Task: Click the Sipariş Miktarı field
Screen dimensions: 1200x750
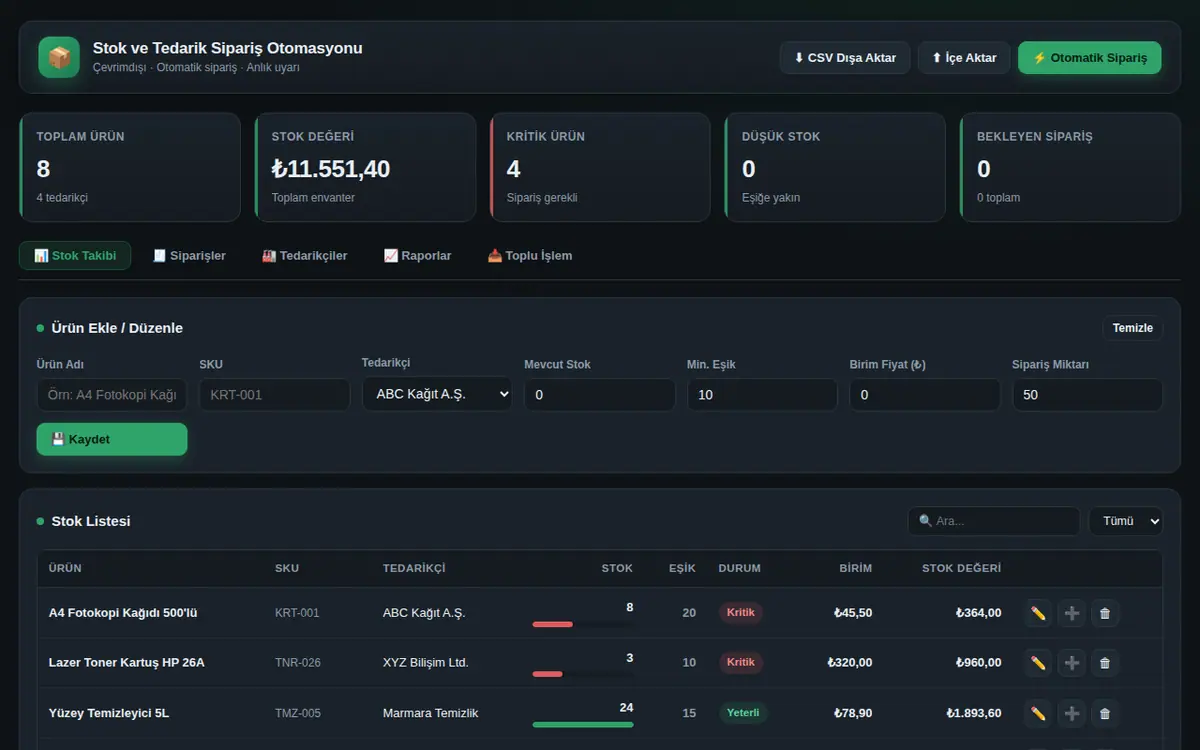Action: tap(1087, 395)
